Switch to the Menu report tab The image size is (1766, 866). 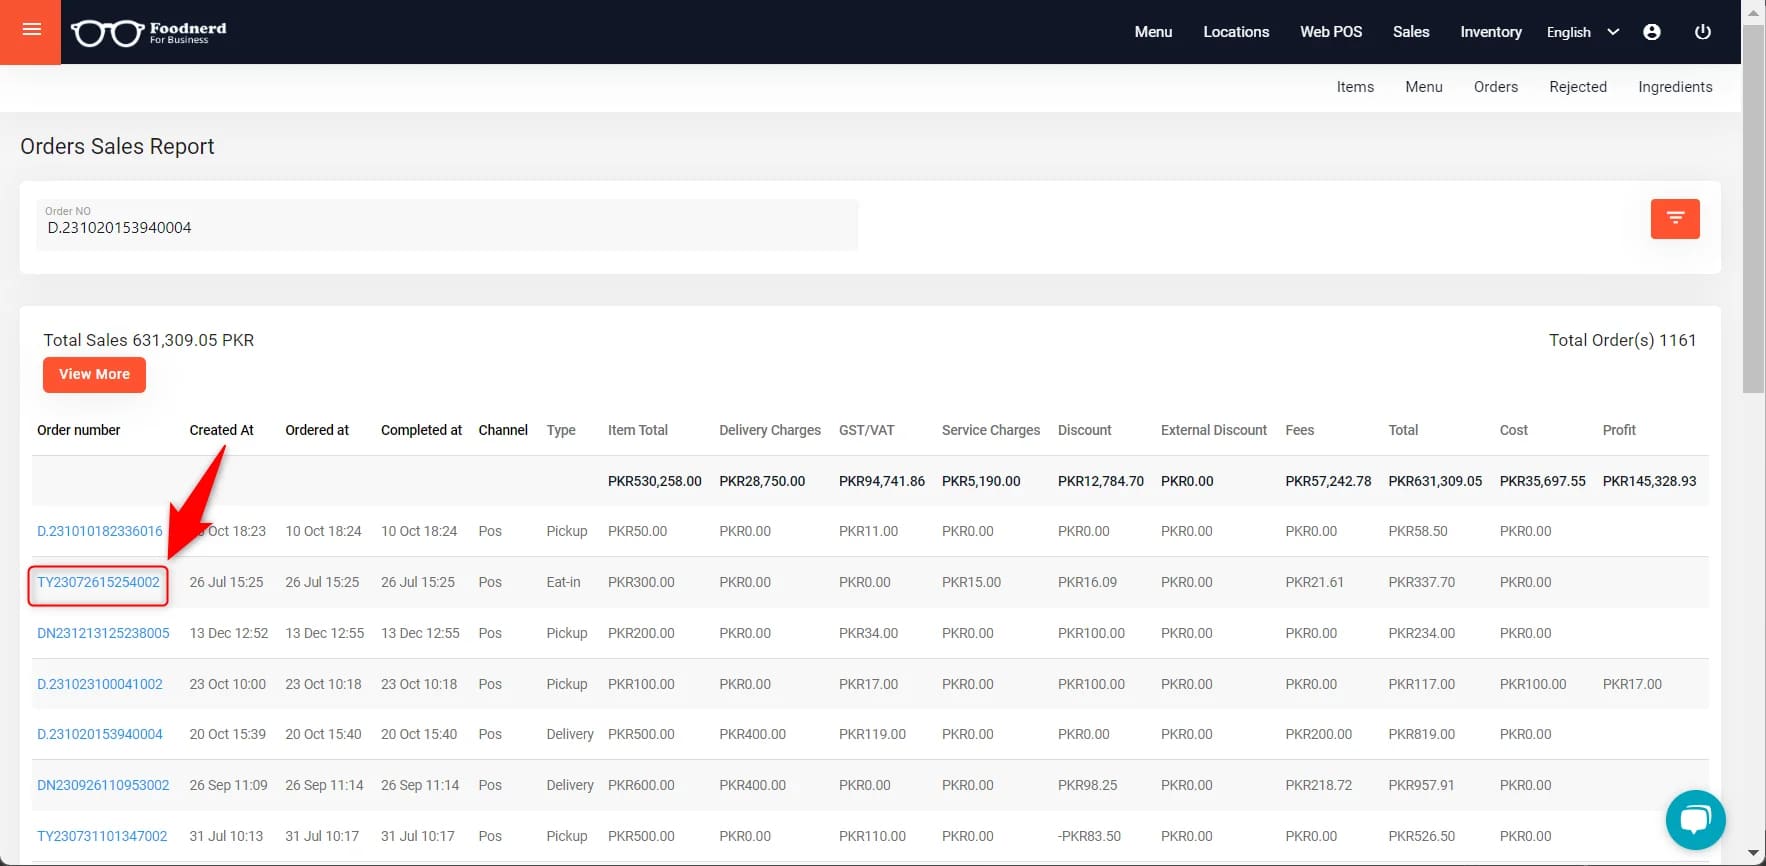[1424, 87]
